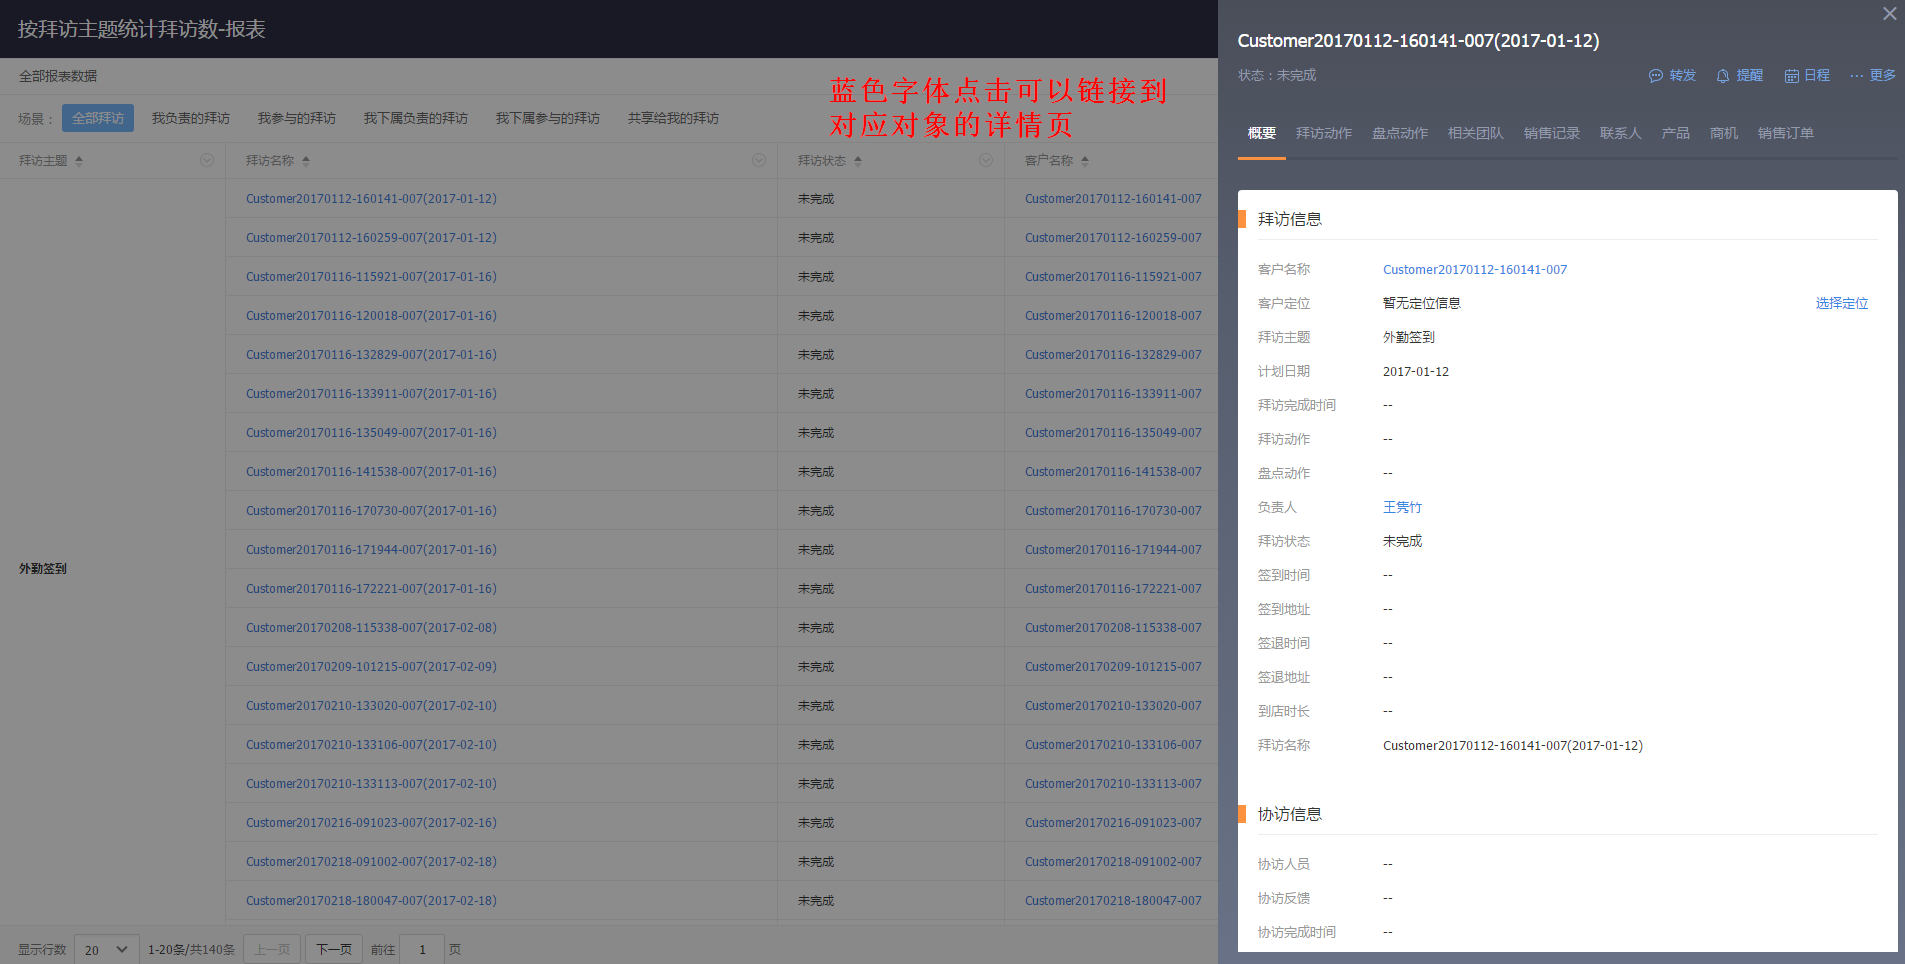
Task: Click the 前往 page number input field
Action: (x=423, y=949)
